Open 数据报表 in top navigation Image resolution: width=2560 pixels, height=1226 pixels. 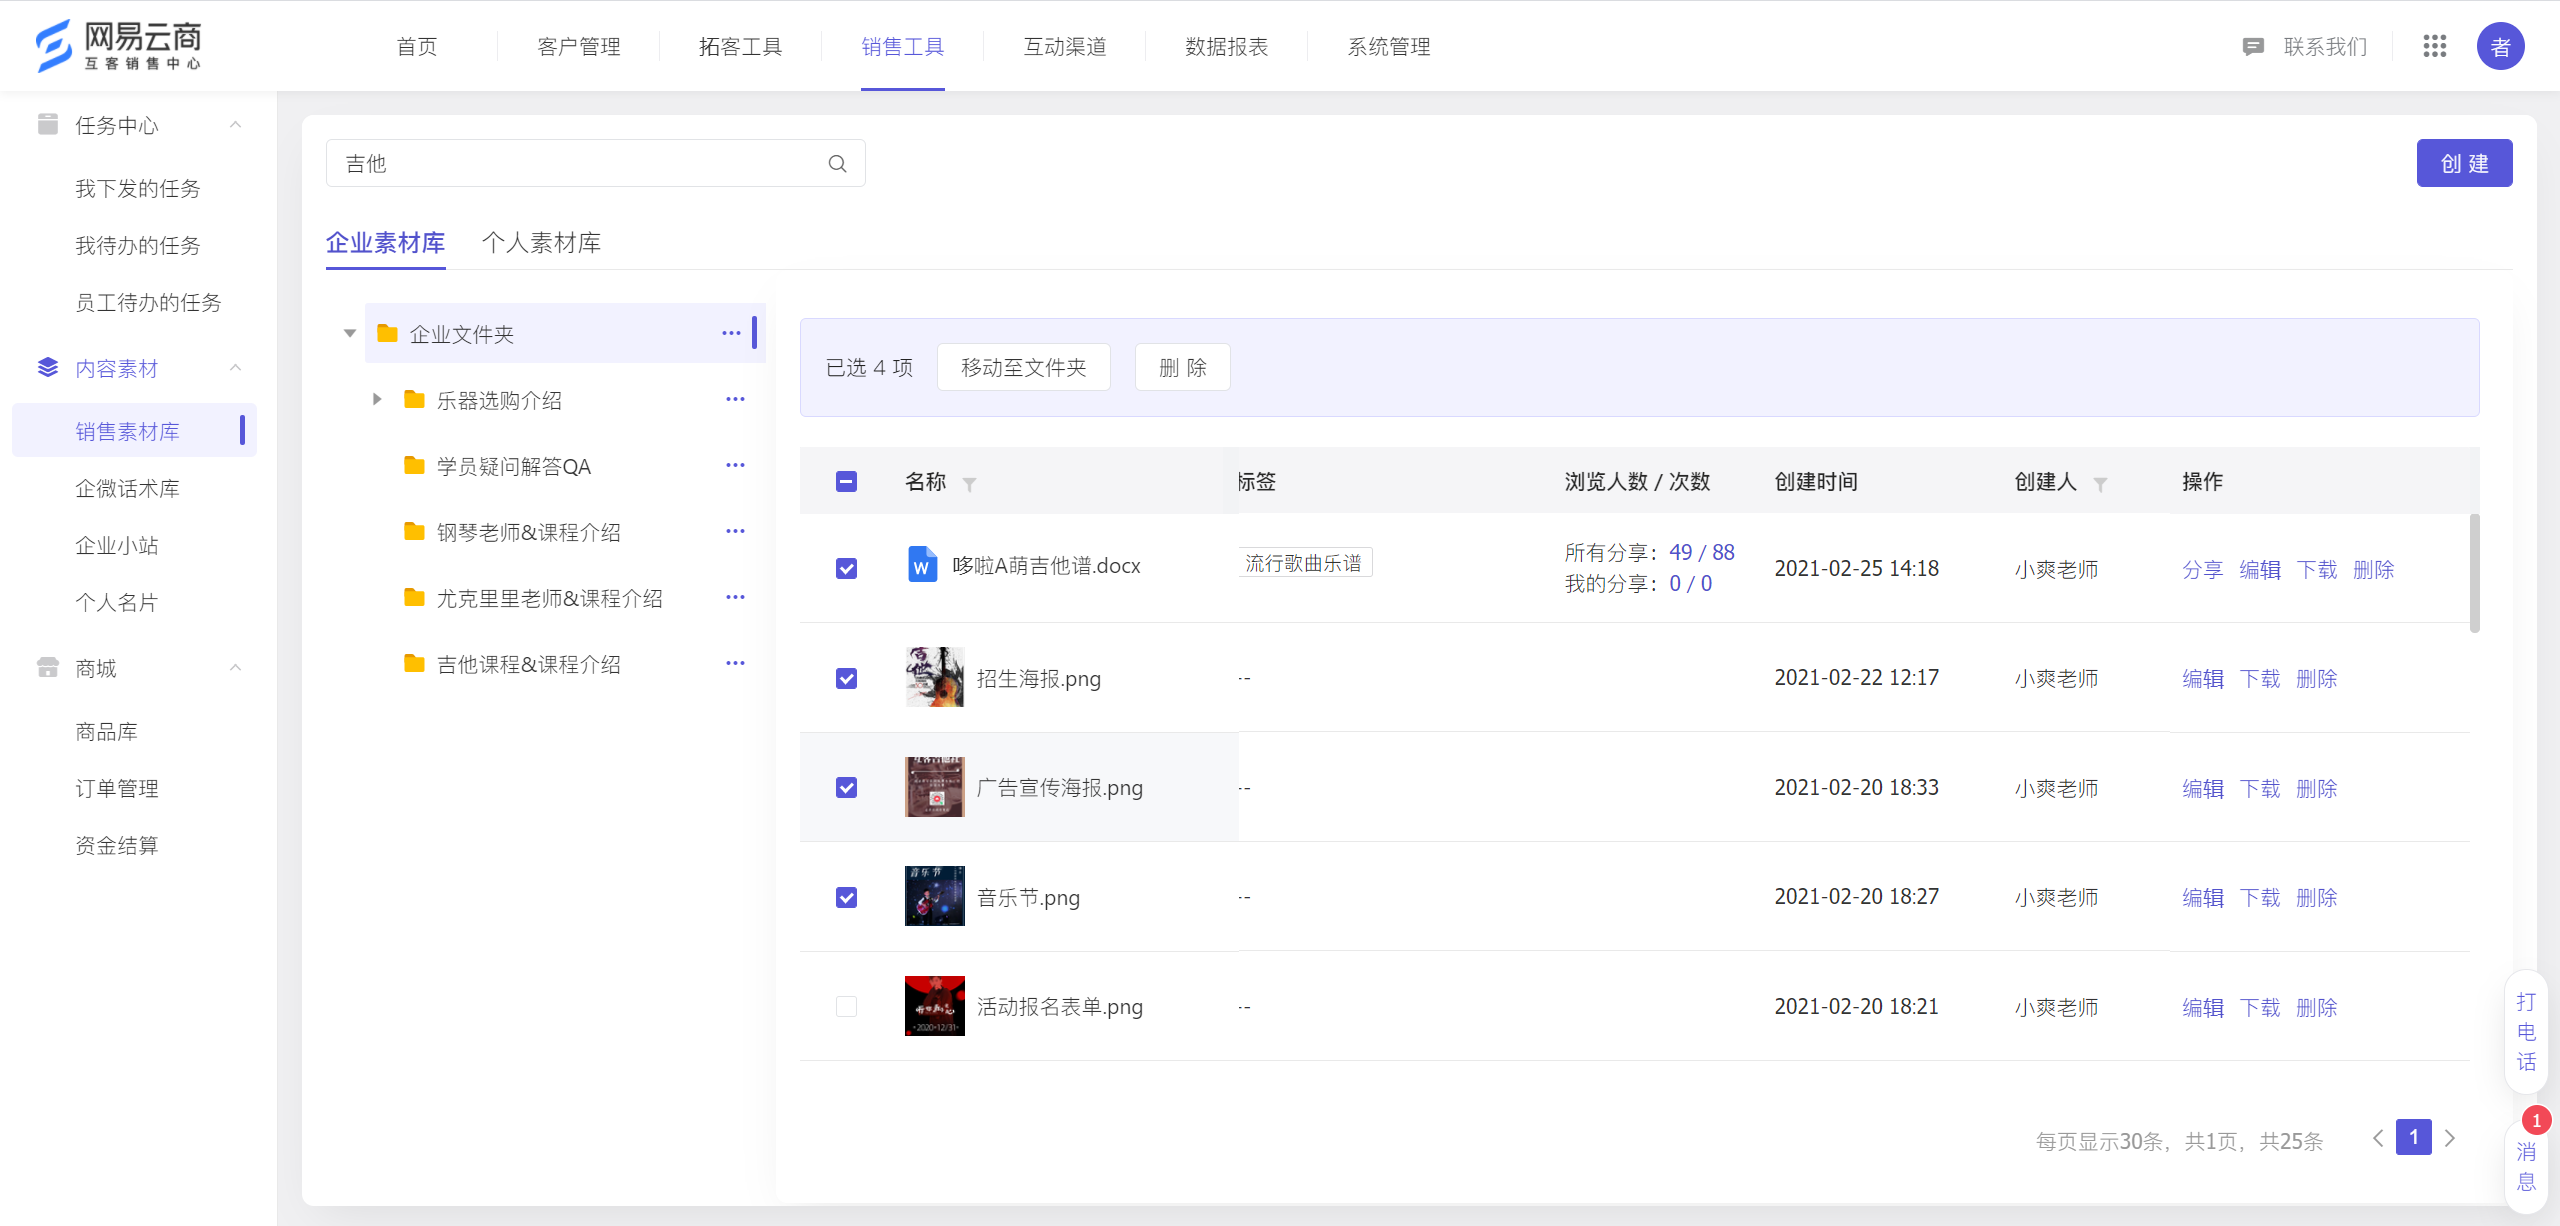1226,46
